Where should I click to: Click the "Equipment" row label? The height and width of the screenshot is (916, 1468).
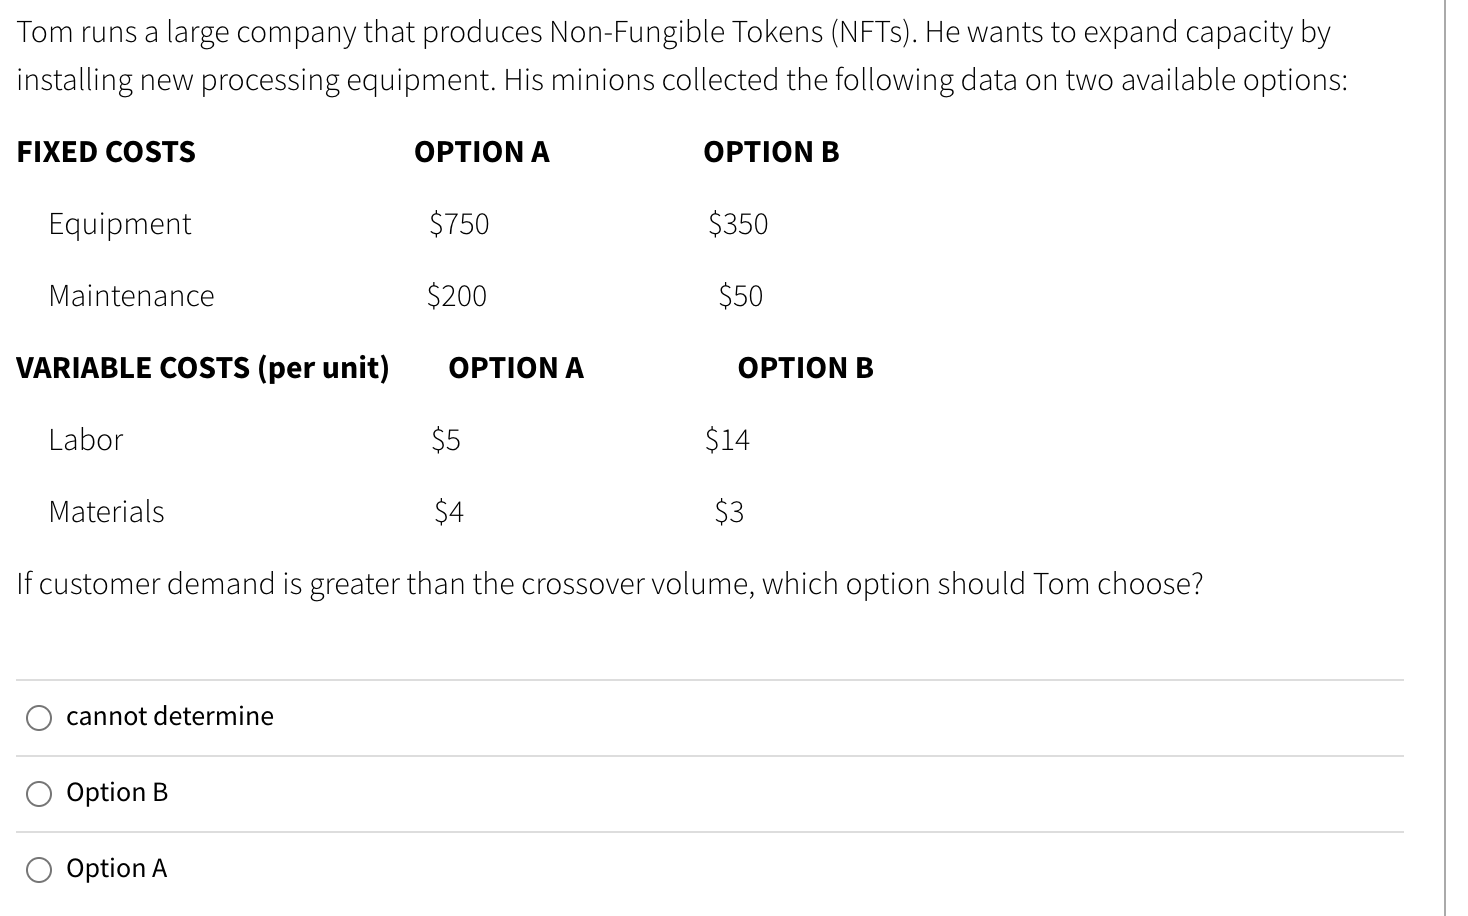coord(120,224)
